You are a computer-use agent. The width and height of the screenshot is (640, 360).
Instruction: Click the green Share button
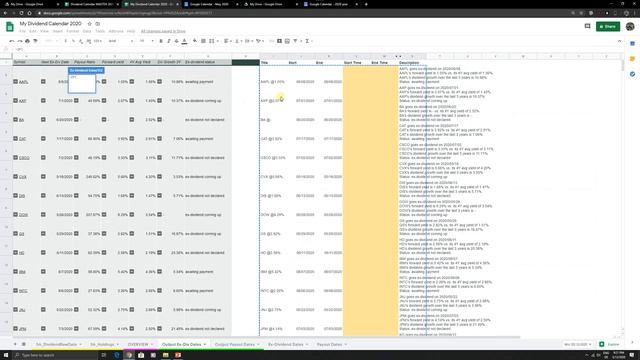pos(608,27)
